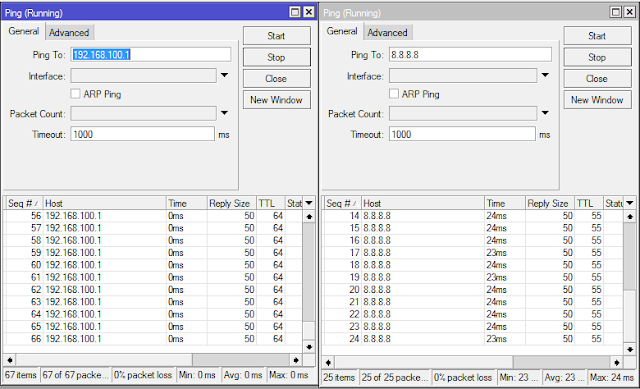The width and height of the screenshot is (640, 389).
Task: Click '67 of 67 packe...' status entry
Action: (x=76, y=375)
